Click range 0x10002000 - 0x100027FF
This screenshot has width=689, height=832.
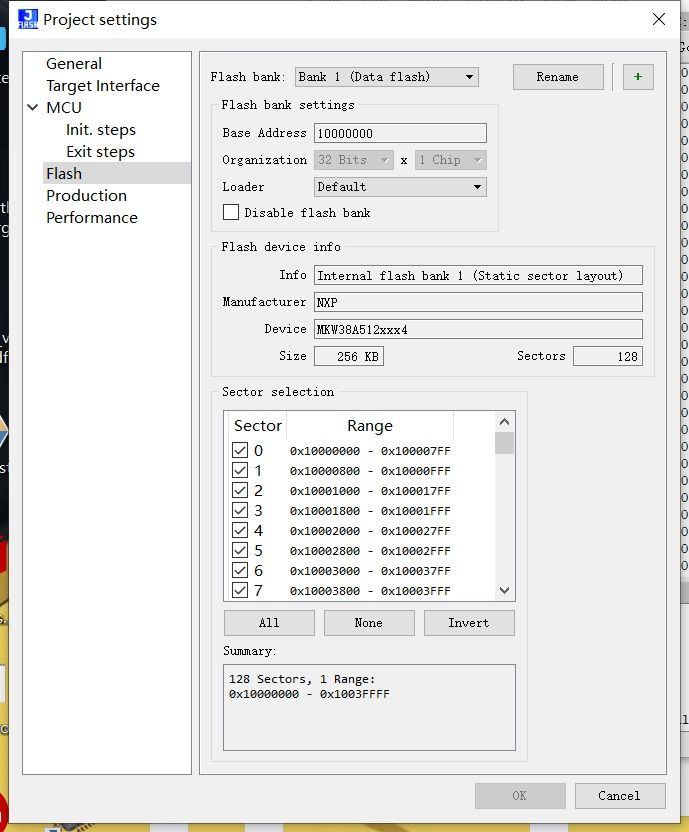pos(370,531)
